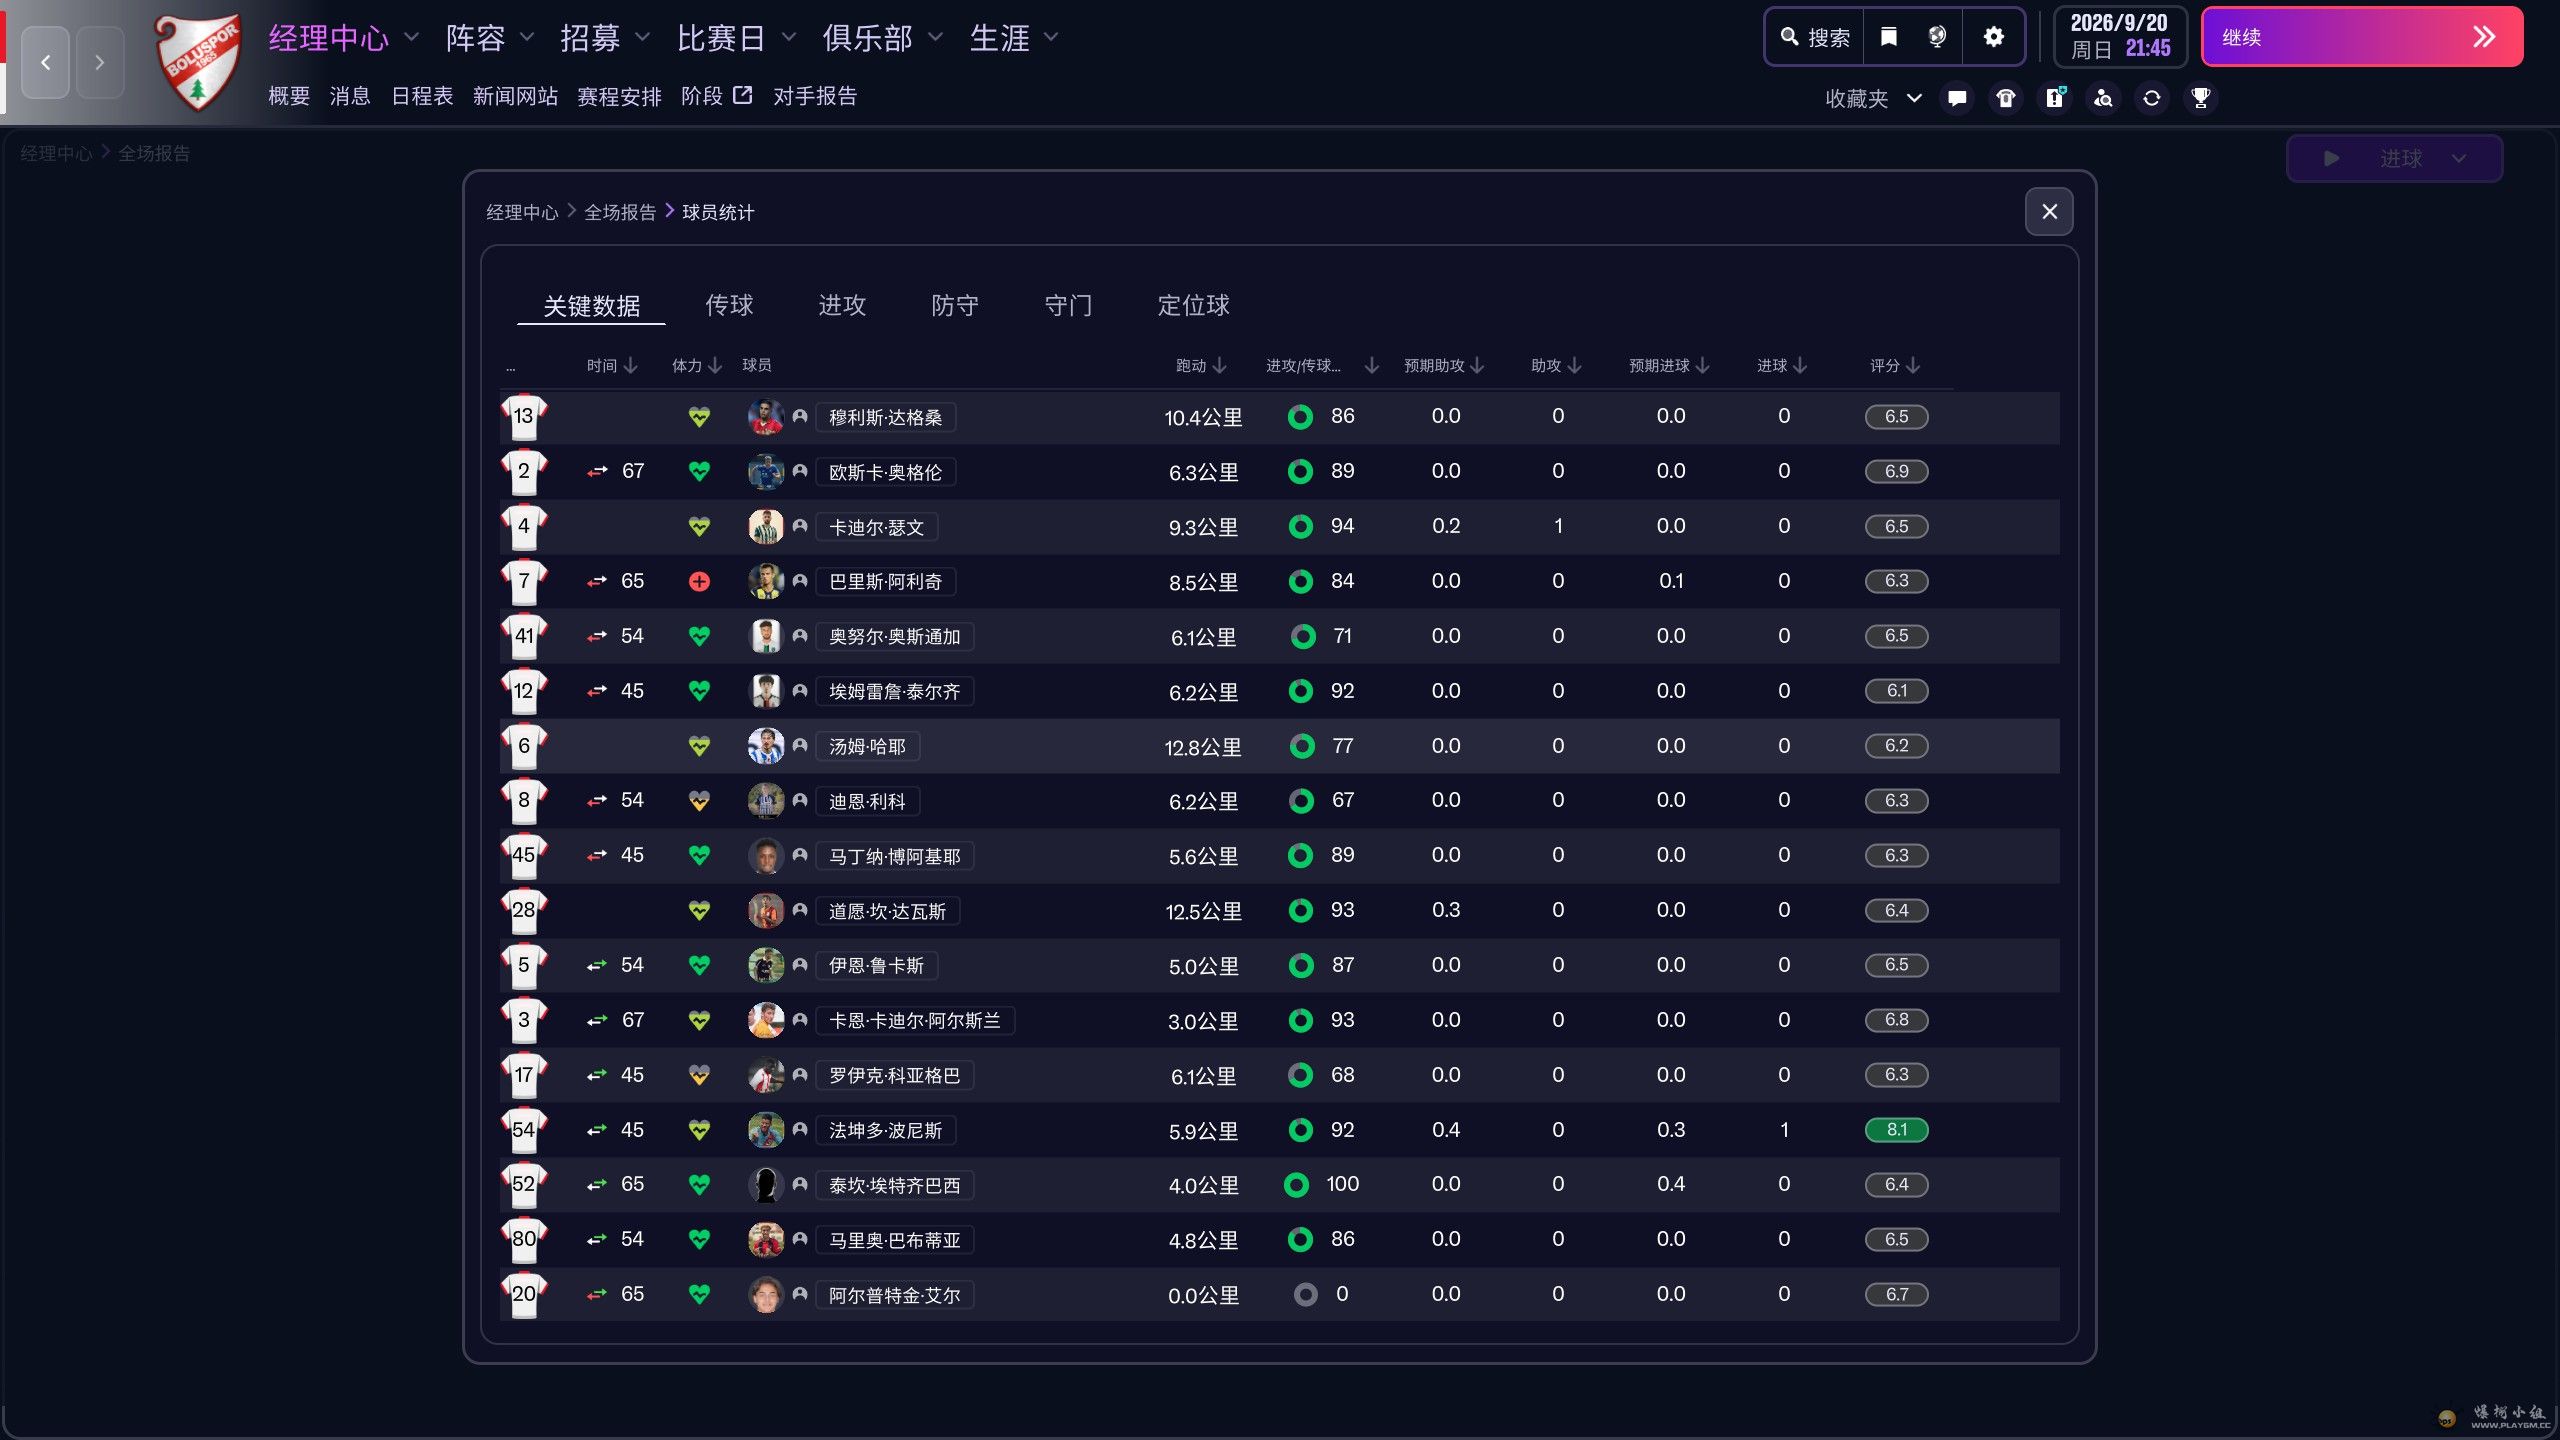Viewport: 2560px width, 1440px height.
Task: Click the trophy competitions icon
Action: pyautogui.click(x=2200, y=98)
